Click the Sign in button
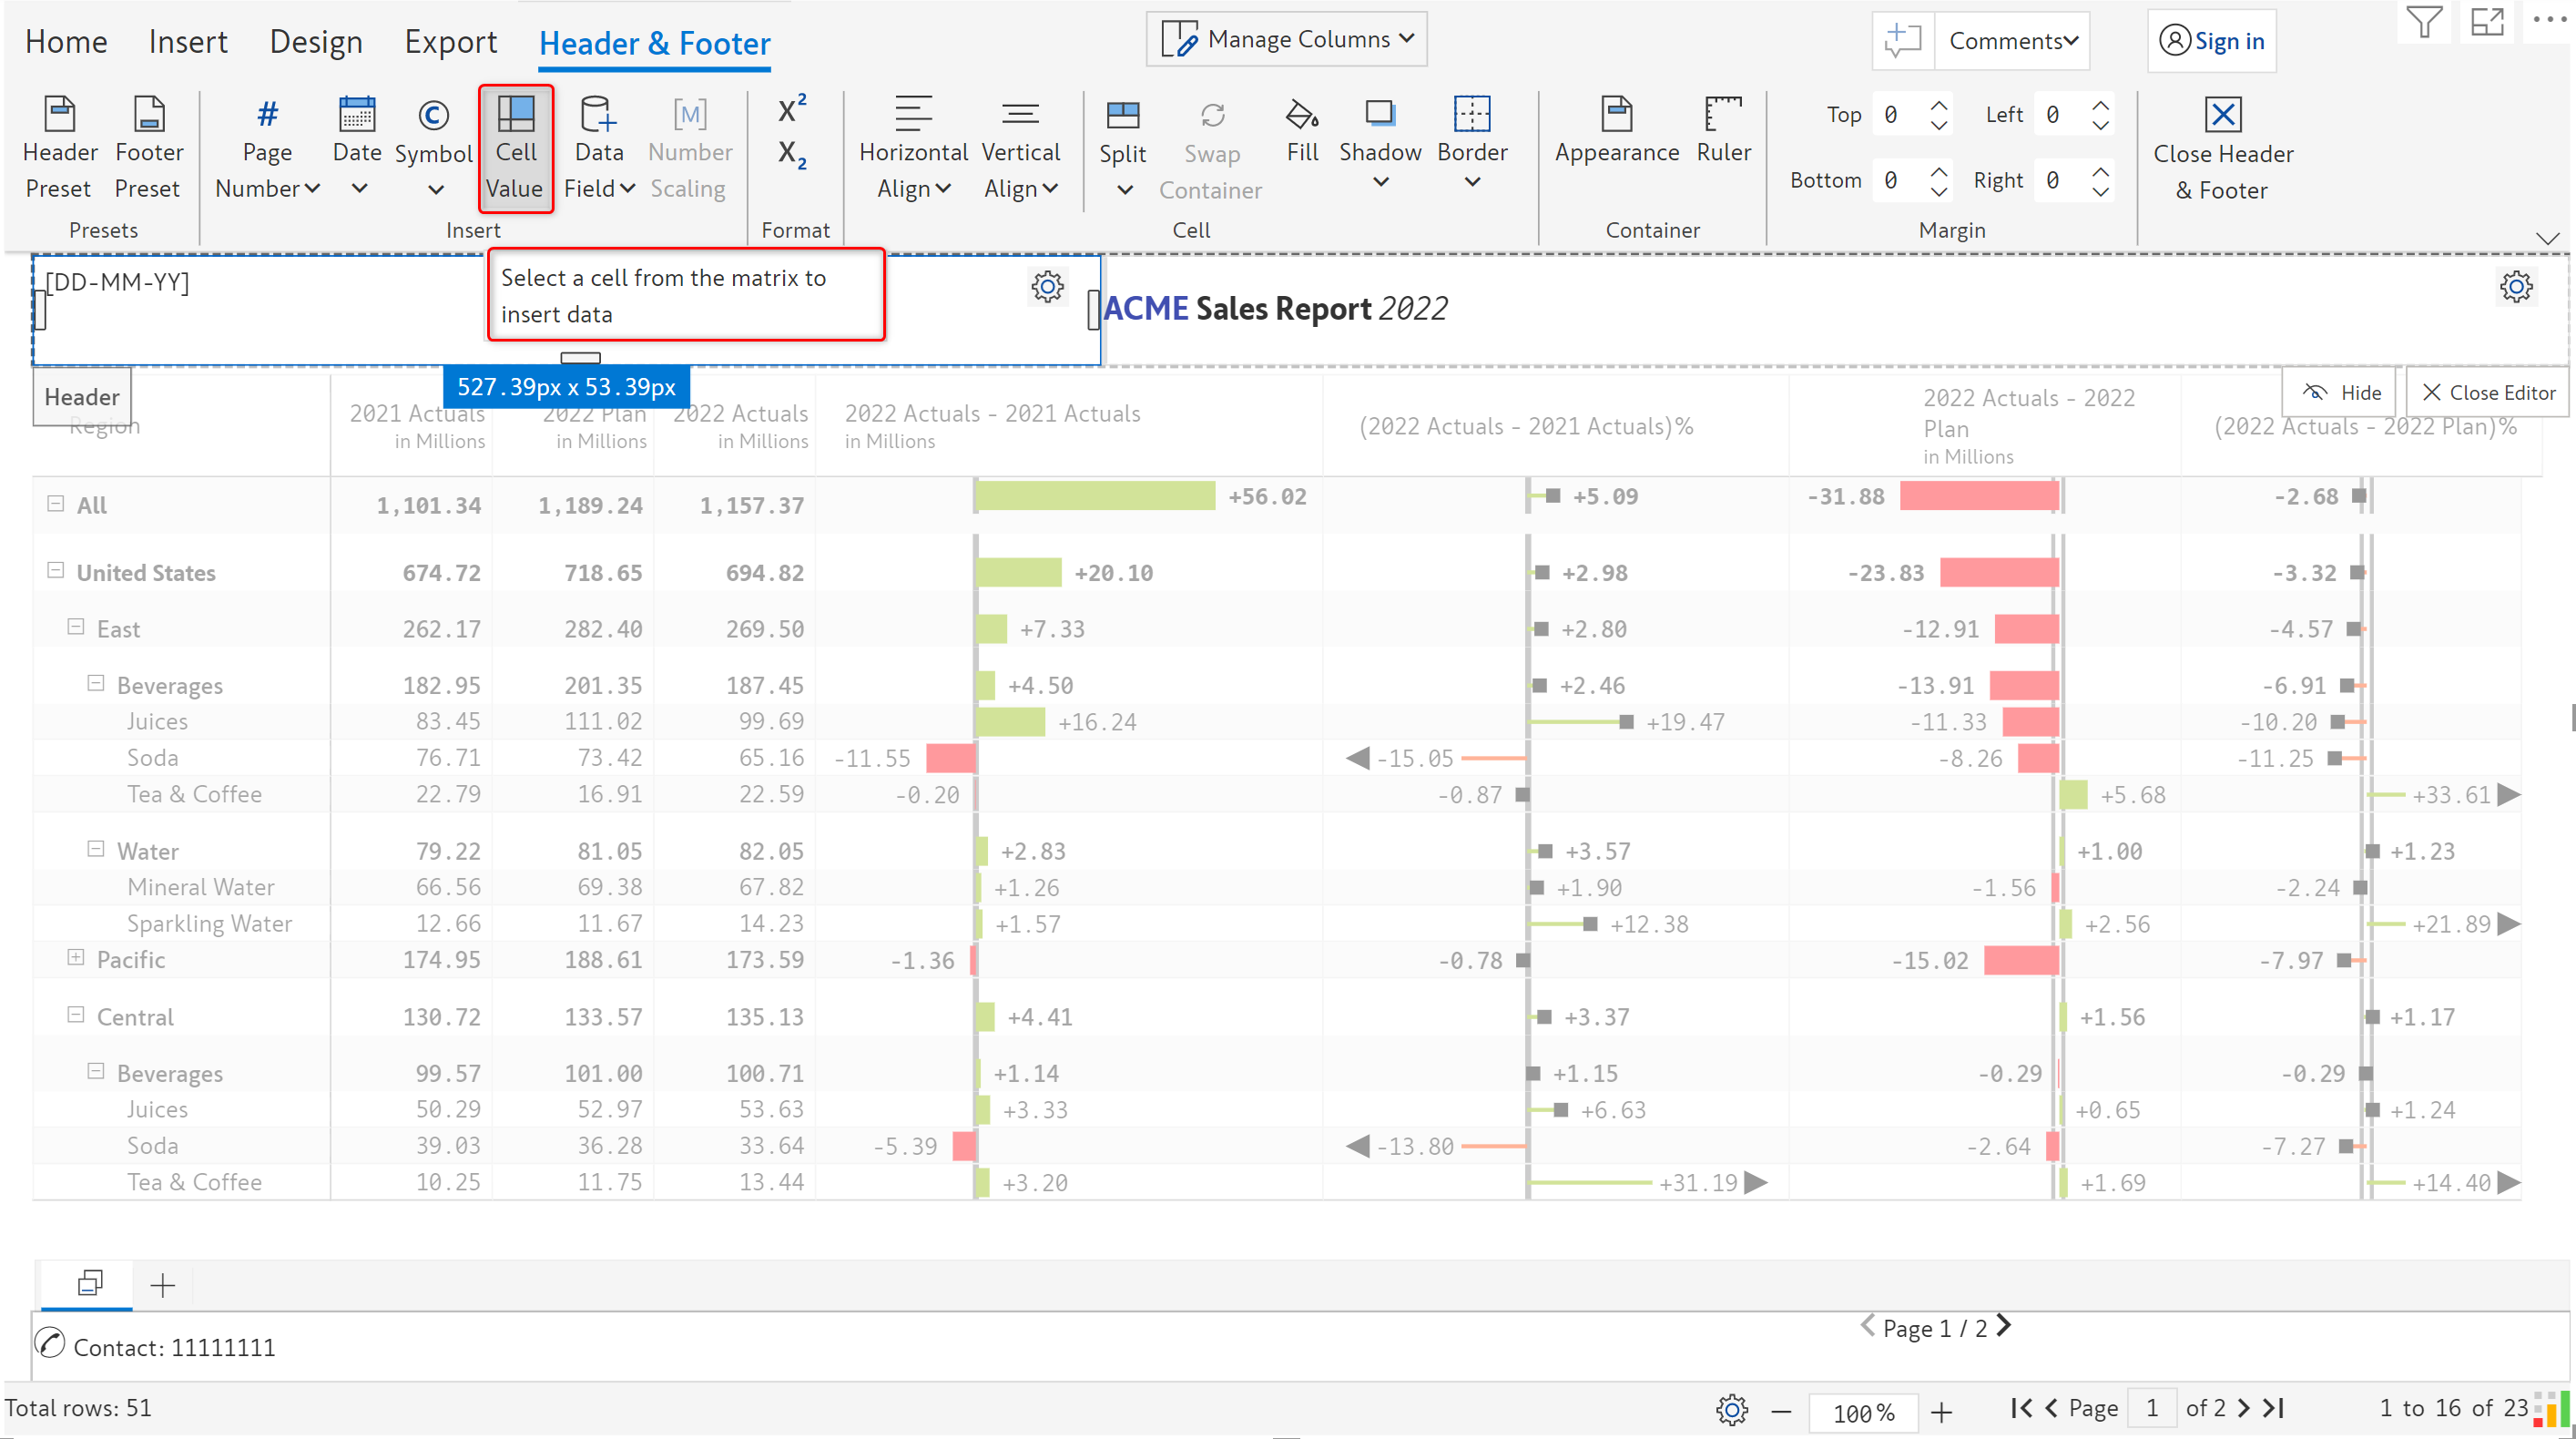 point(2211,41)
